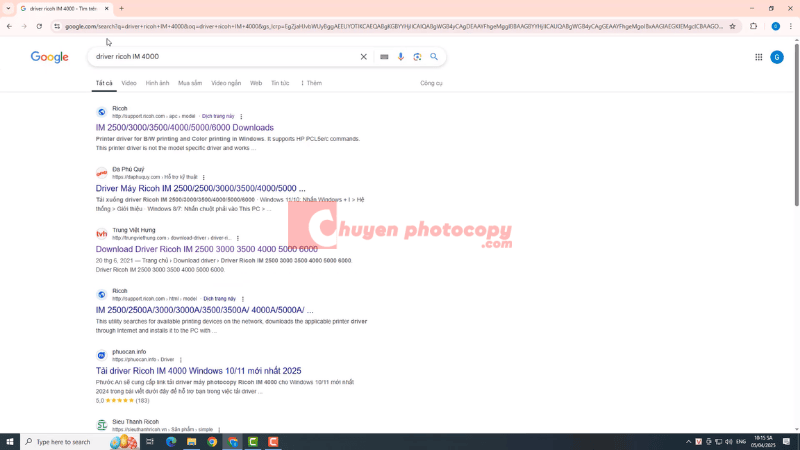Open Microsoft Edge from the taskbar
The height and width of the screenshot is (450, 800).
tap(171, 442)
